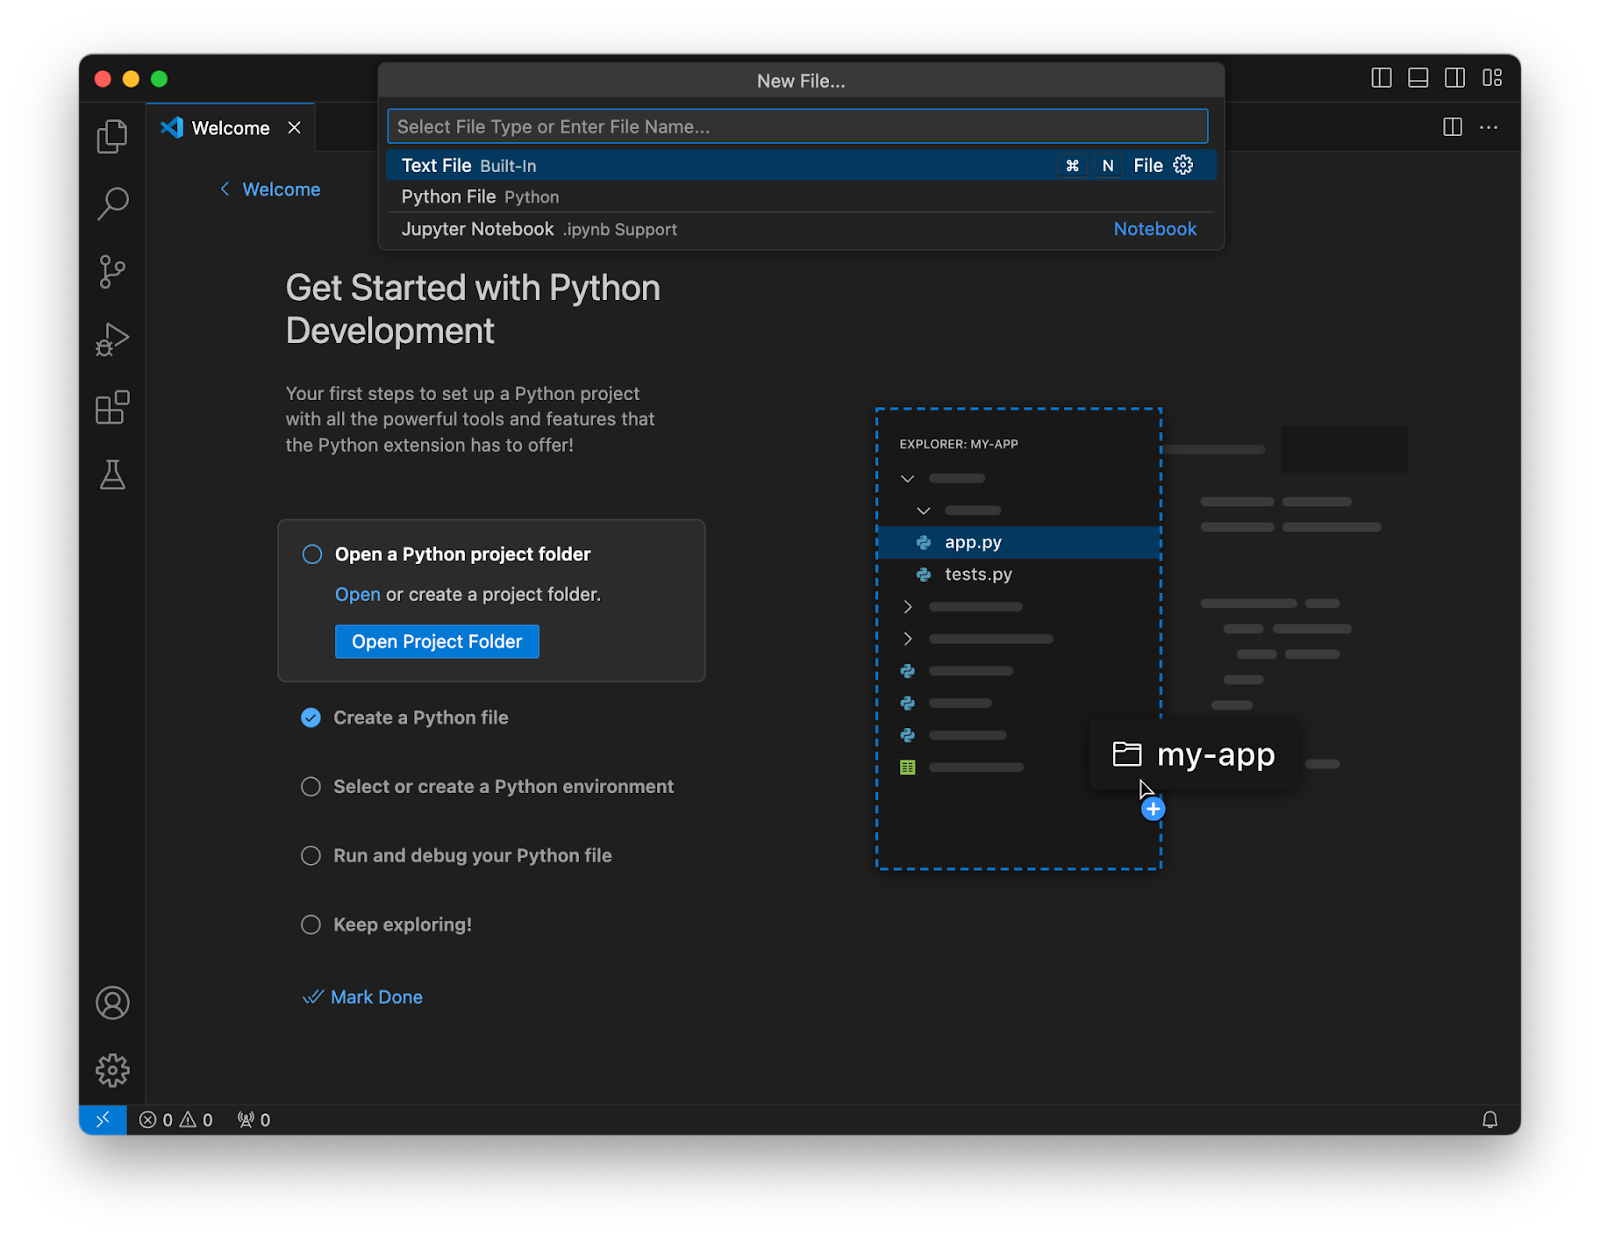
Task: Open the Accounts menu icon
Action: pyautogui.click(x=112, y=1002)
